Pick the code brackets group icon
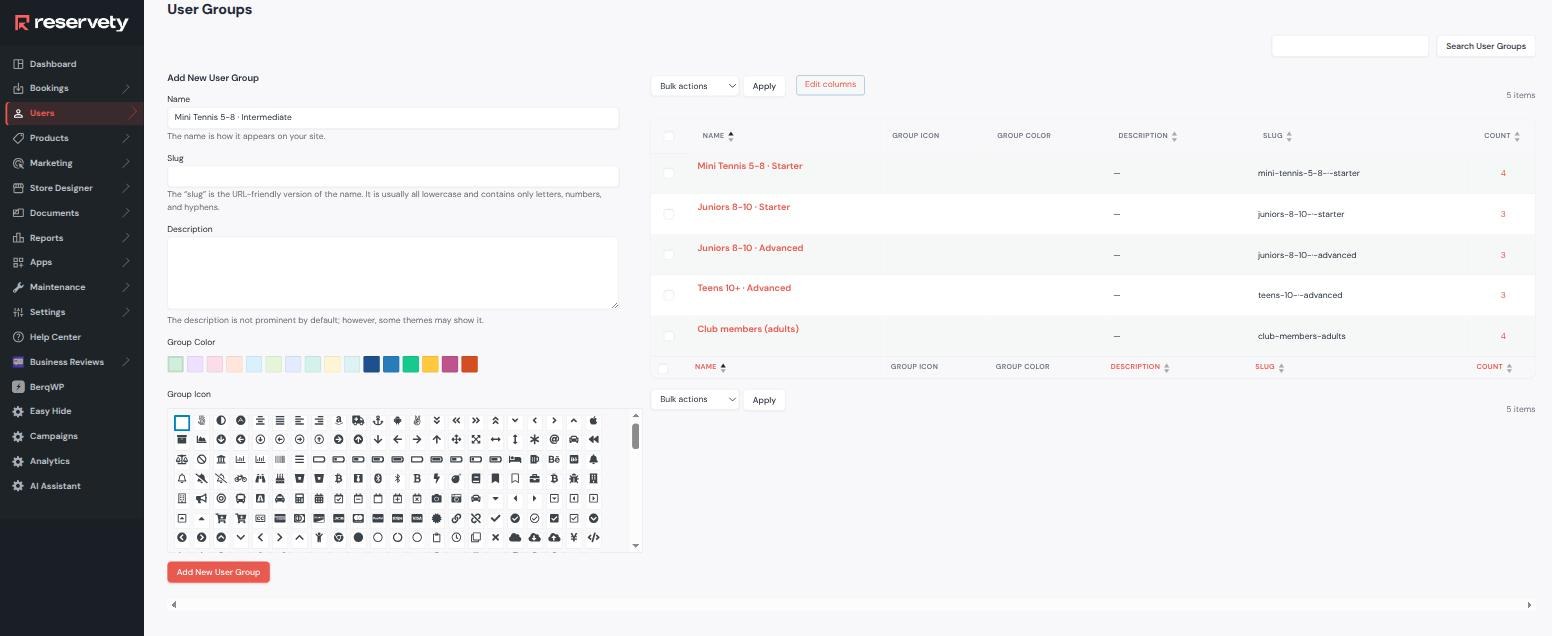Image resolution: width=1552 pixels, height=636 pixels. [x=594, y=538]
